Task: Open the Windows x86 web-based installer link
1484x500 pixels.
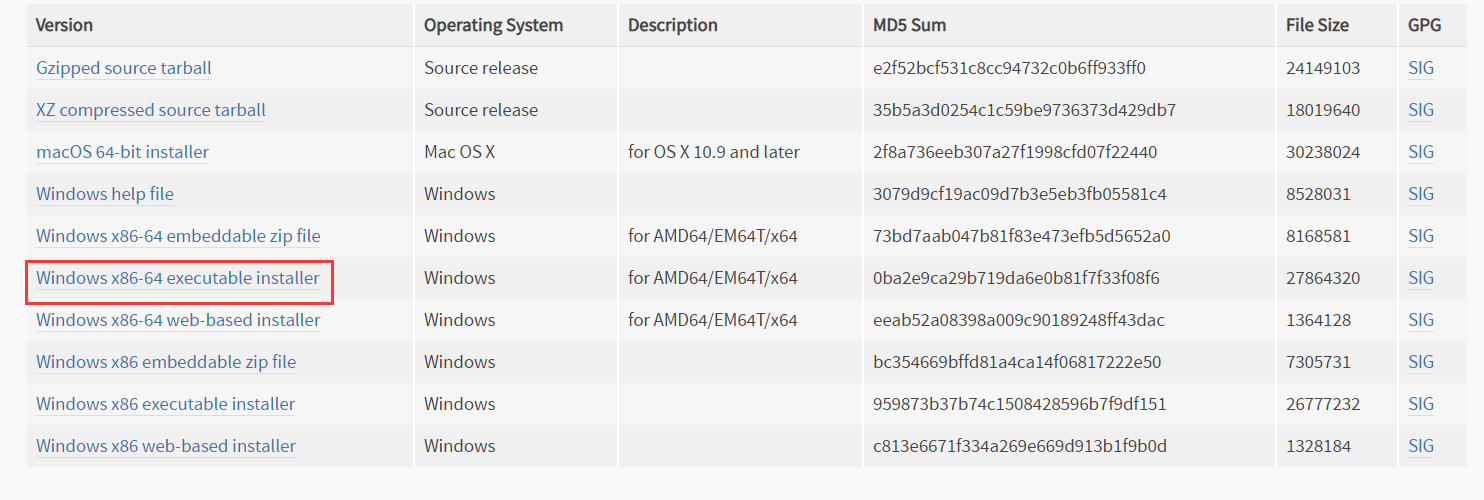Action: tap(166, 446)
